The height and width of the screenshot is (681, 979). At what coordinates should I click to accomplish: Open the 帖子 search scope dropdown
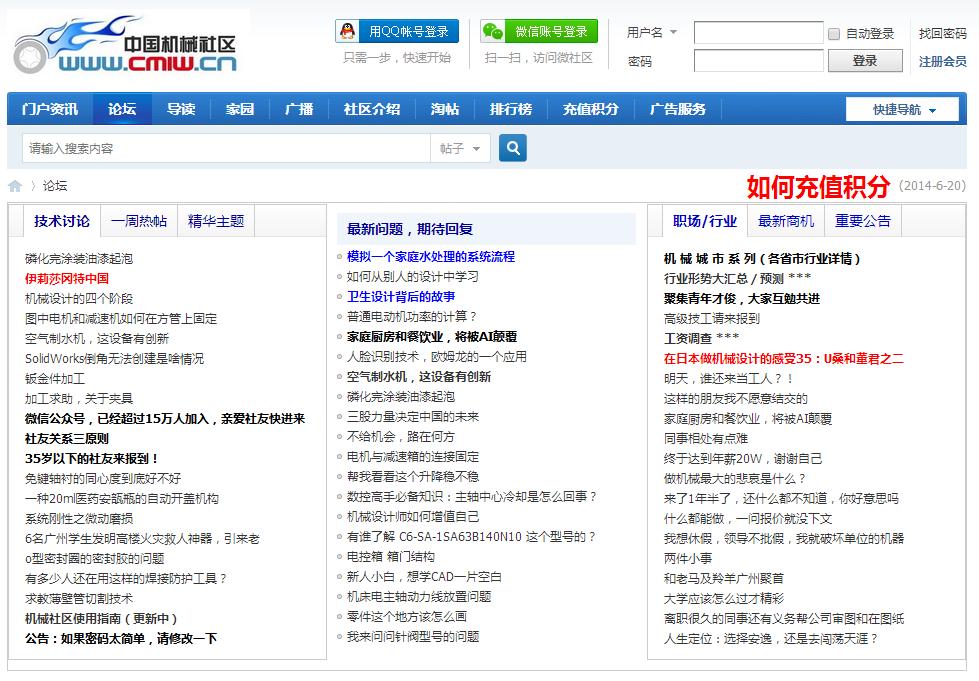[457, 146]
